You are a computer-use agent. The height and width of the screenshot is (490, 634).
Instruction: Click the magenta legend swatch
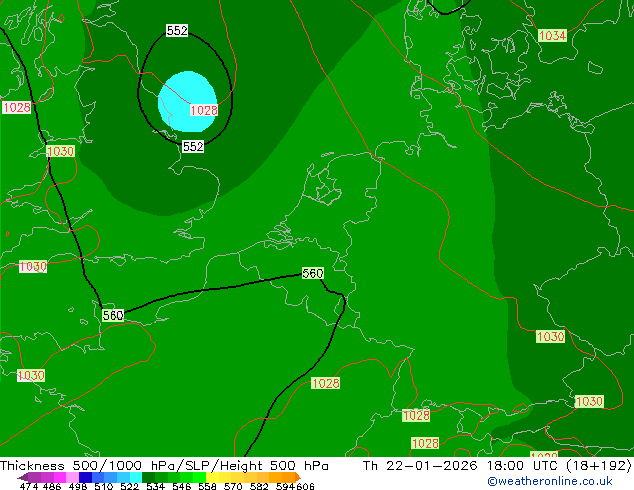pyautogui.click(x=60, y=477)
